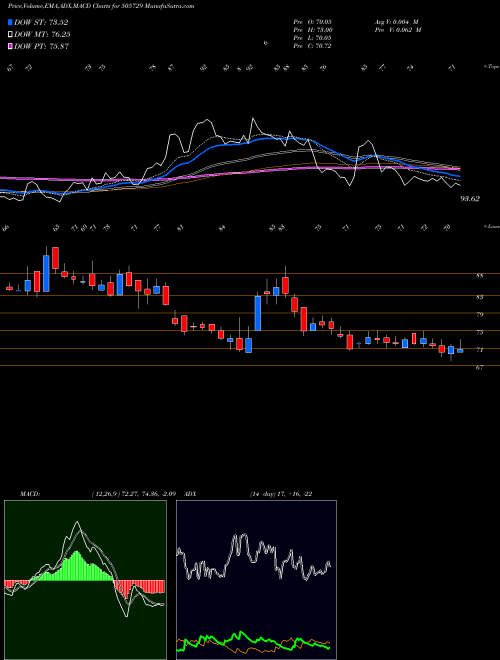Open the ADX indicator panel

256,580
